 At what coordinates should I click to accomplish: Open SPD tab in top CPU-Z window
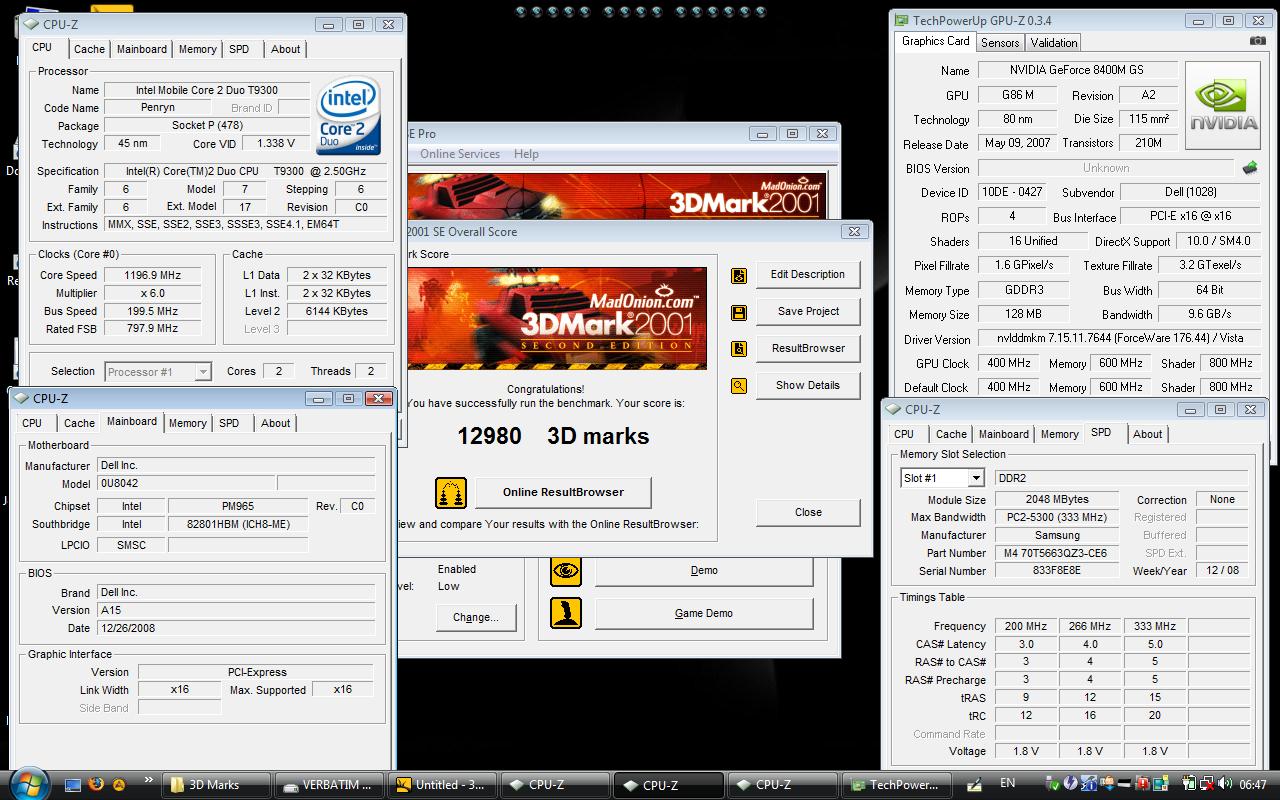click(239, 49)
